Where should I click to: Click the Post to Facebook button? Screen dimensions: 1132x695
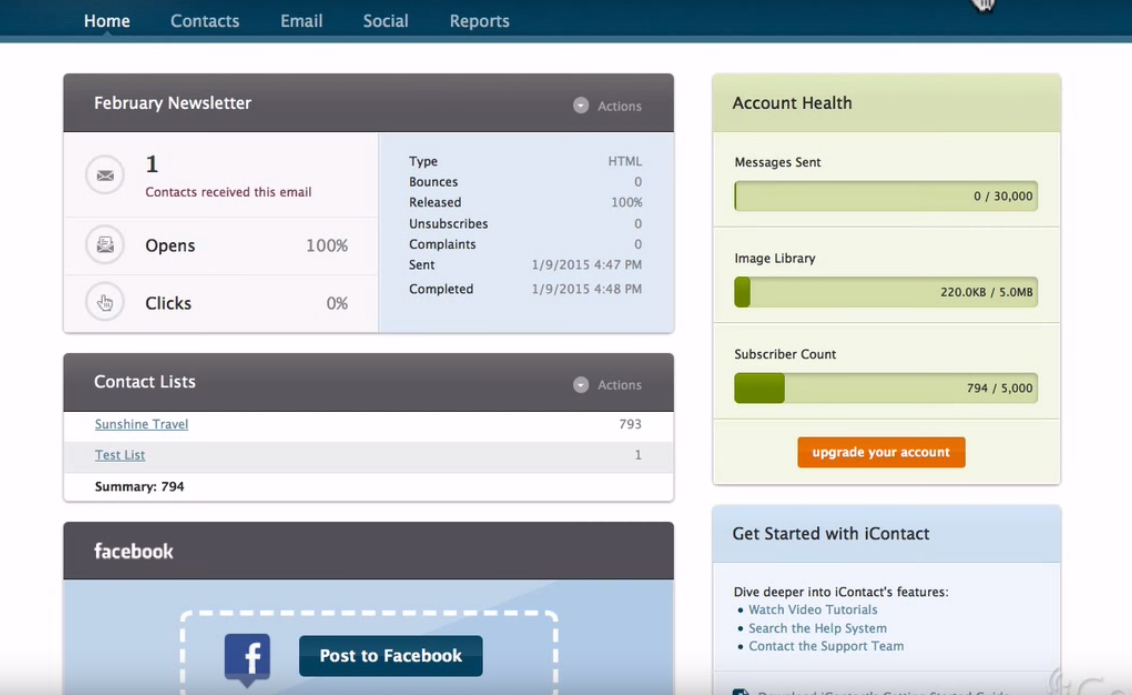(391, 655)
